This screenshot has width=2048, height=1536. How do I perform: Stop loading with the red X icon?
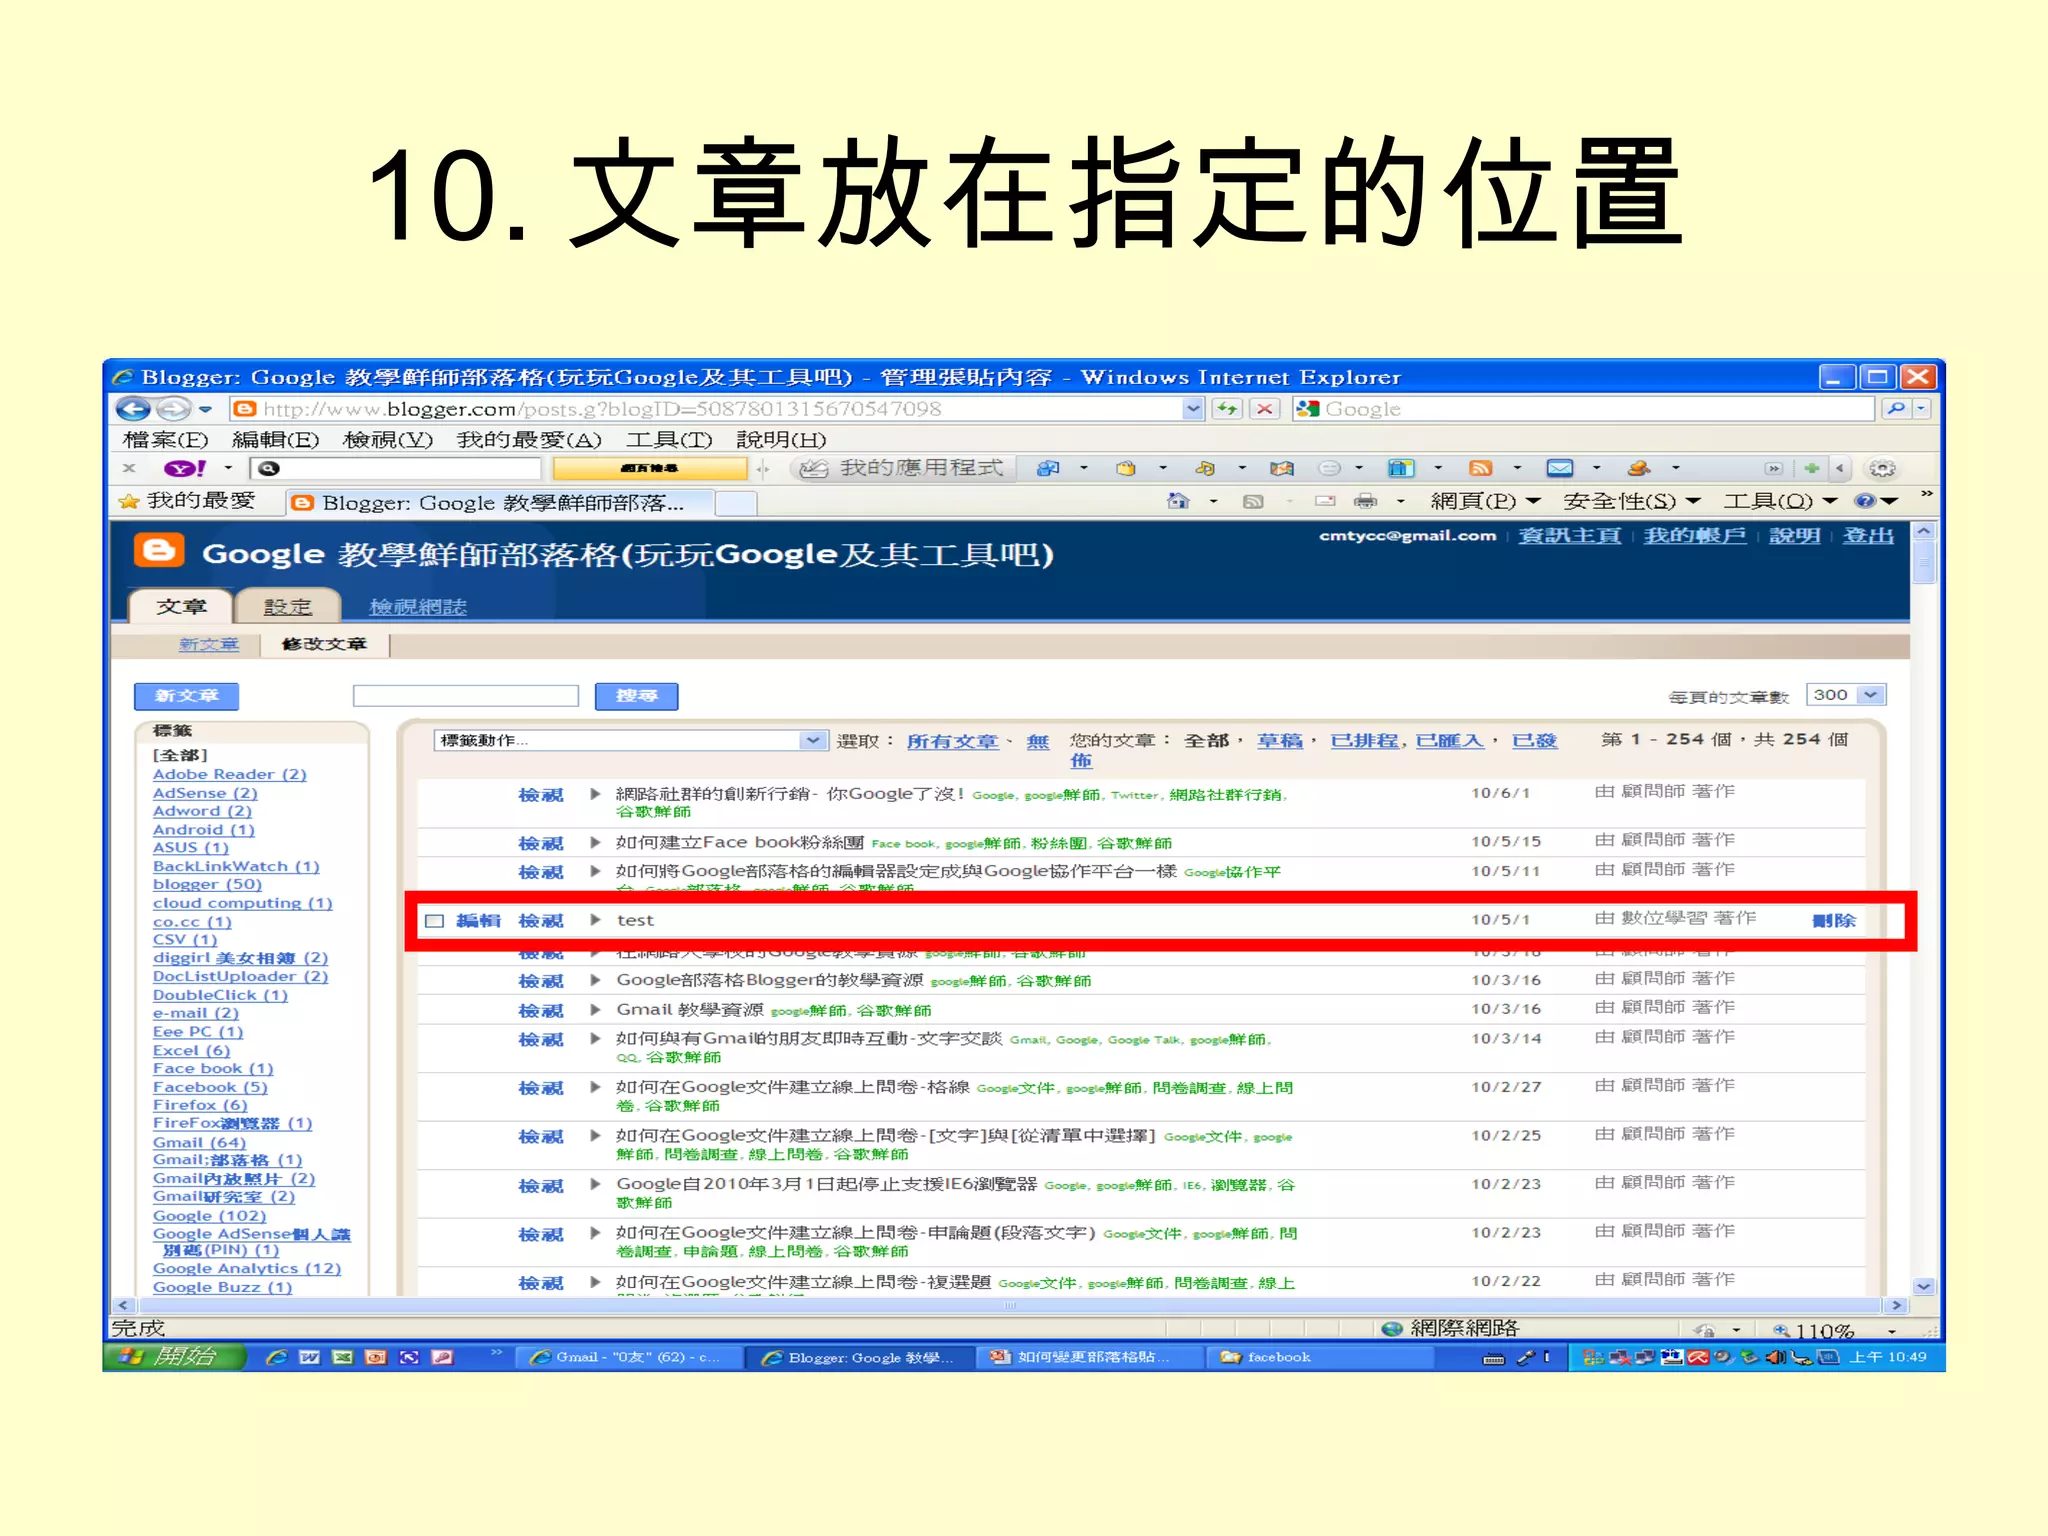pyautogui.click(x=1265, y=409)
